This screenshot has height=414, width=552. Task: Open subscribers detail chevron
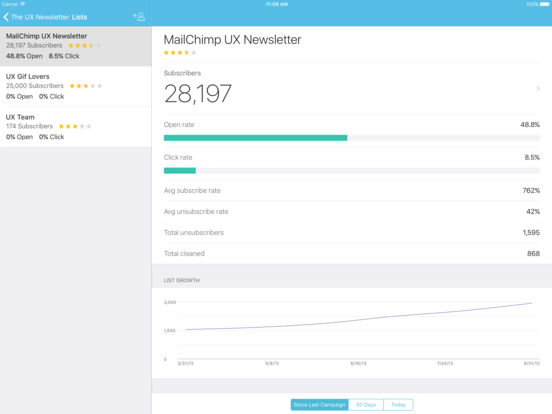(538, 89)
